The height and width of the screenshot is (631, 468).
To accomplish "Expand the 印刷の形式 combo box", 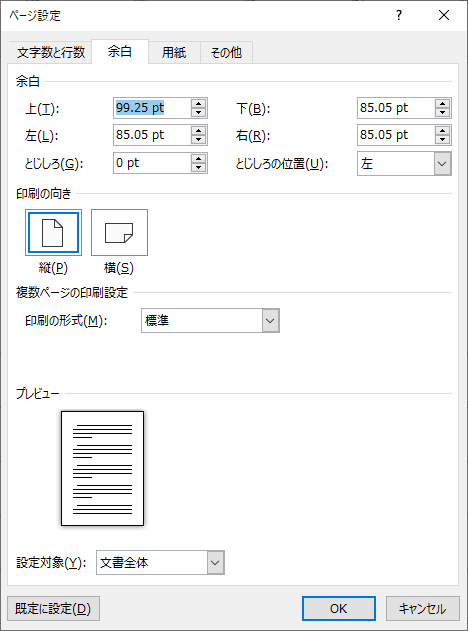I will [x=270, y=321].
